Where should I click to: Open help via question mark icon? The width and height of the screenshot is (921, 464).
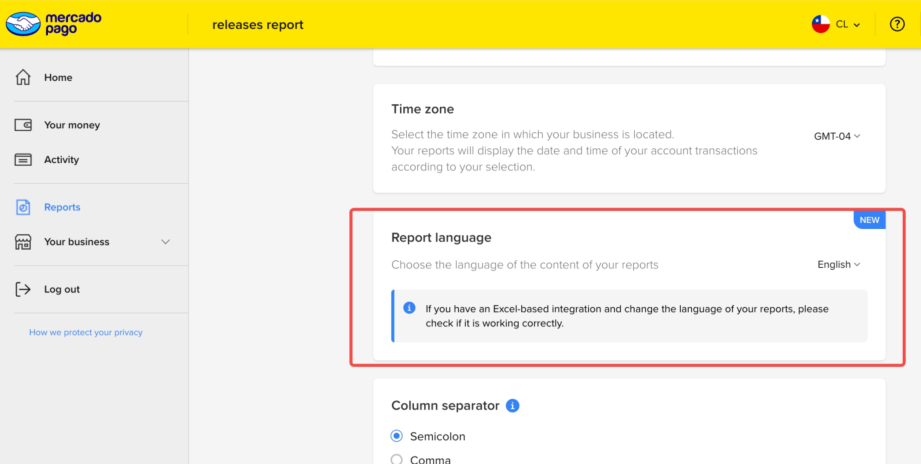[896, 24]
